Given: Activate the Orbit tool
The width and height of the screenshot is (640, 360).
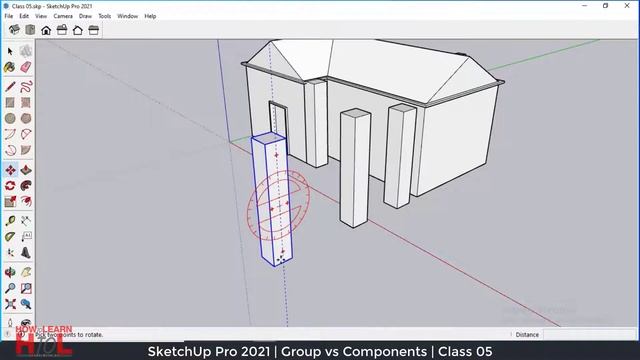Looking at the screenshot, I should point(10,272).
